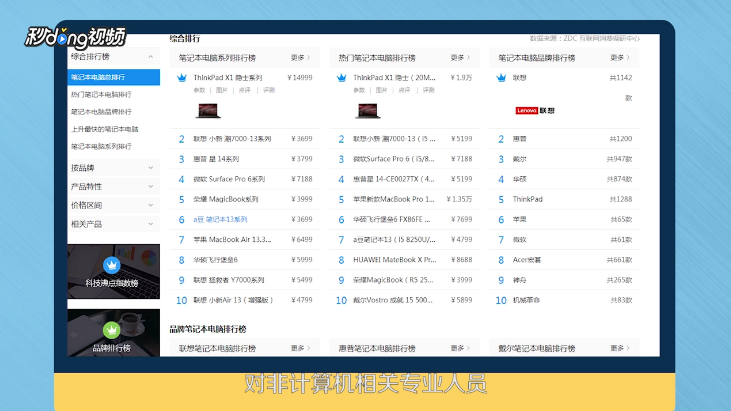Open 惠普星 14-CE0027TX entry

394,179
